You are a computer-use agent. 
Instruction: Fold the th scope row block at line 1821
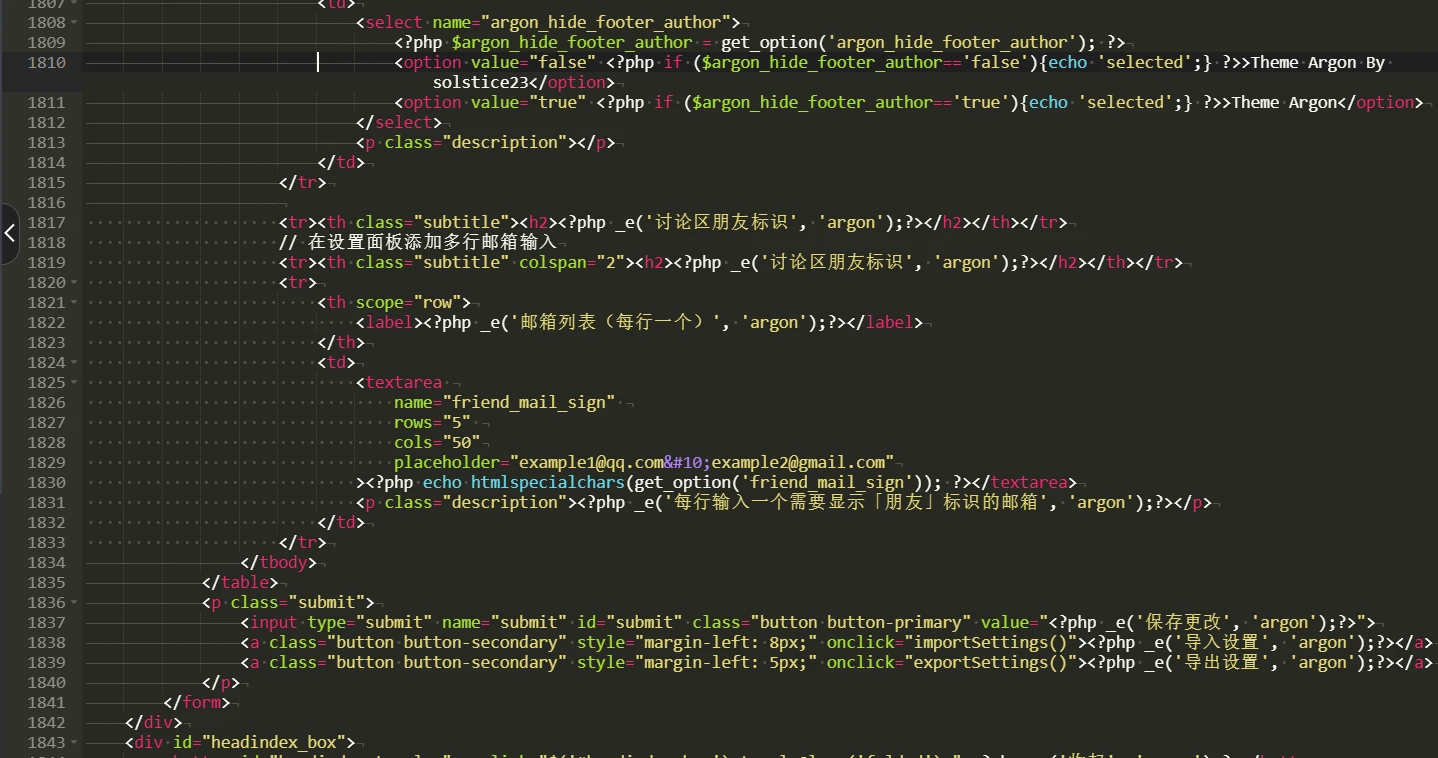click(x=74, y=302)
